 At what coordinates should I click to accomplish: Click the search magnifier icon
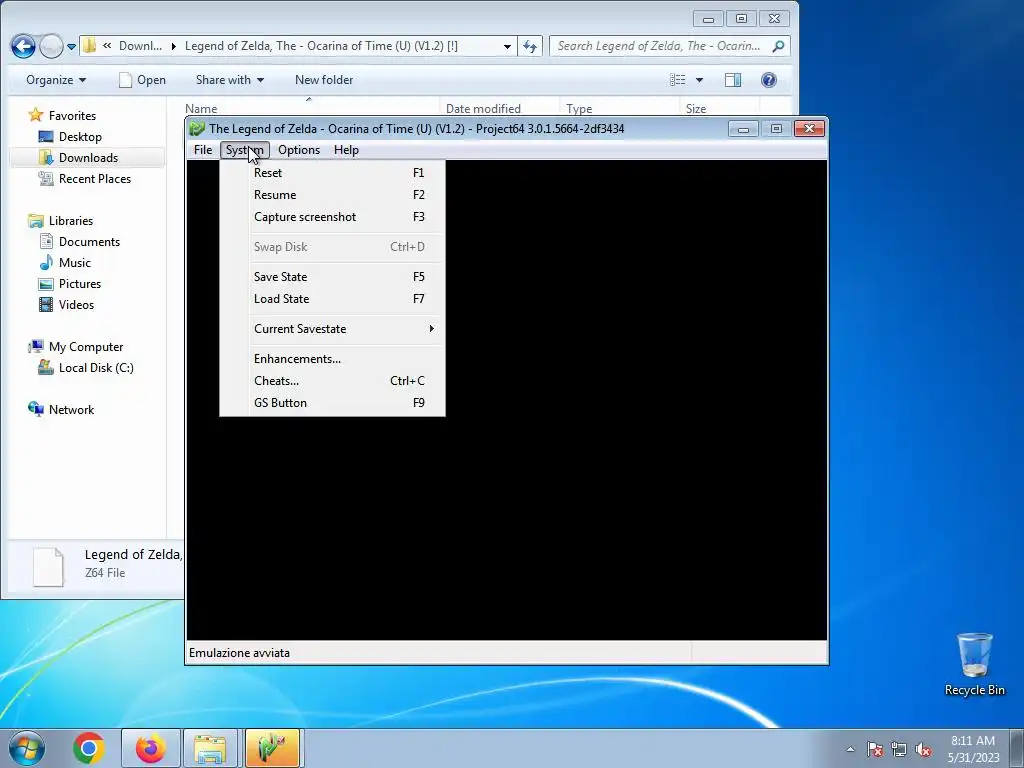coord(778,46)
